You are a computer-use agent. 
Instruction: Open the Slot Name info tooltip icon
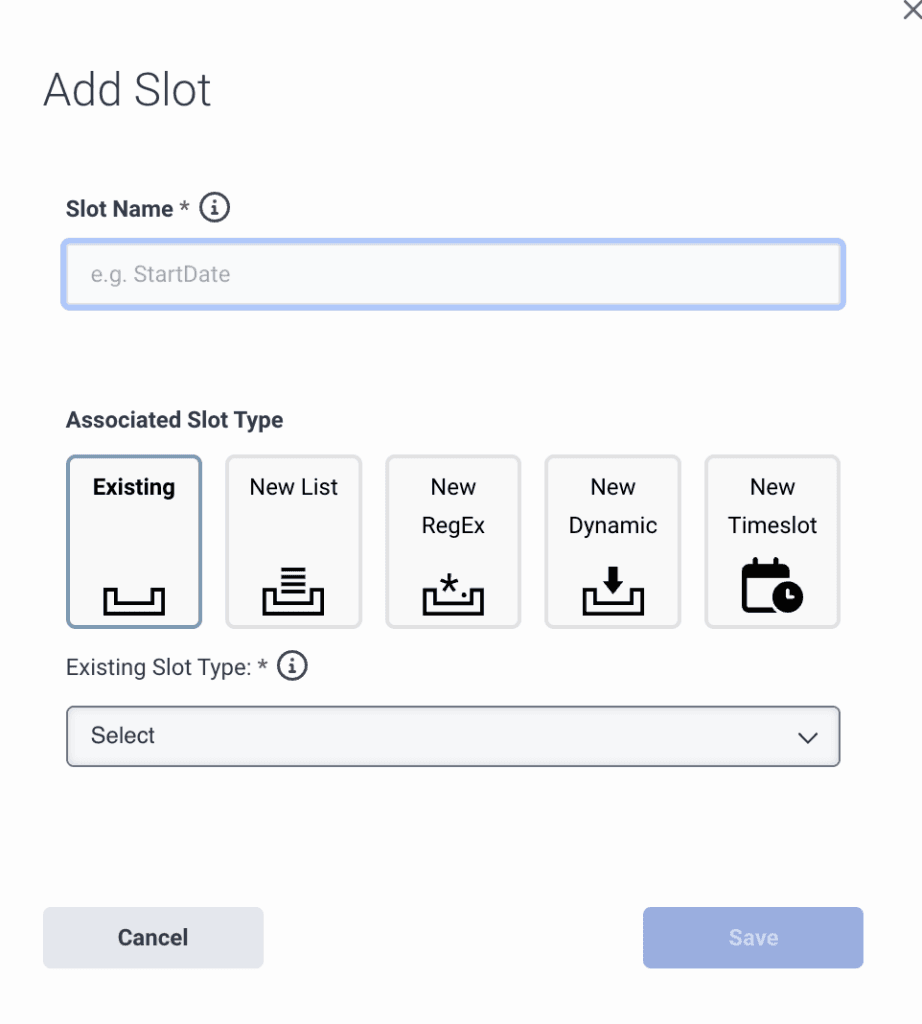point(213,207)
